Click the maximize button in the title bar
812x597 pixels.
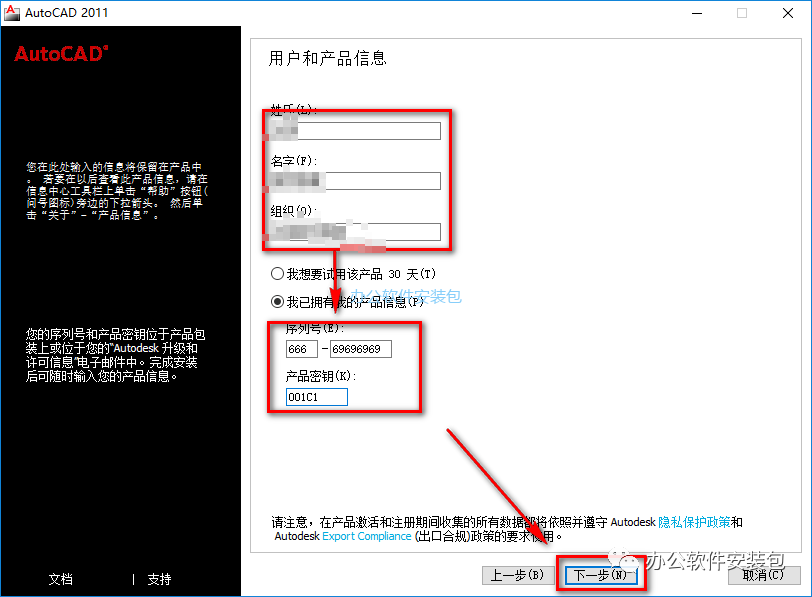[x=740, y=14]
